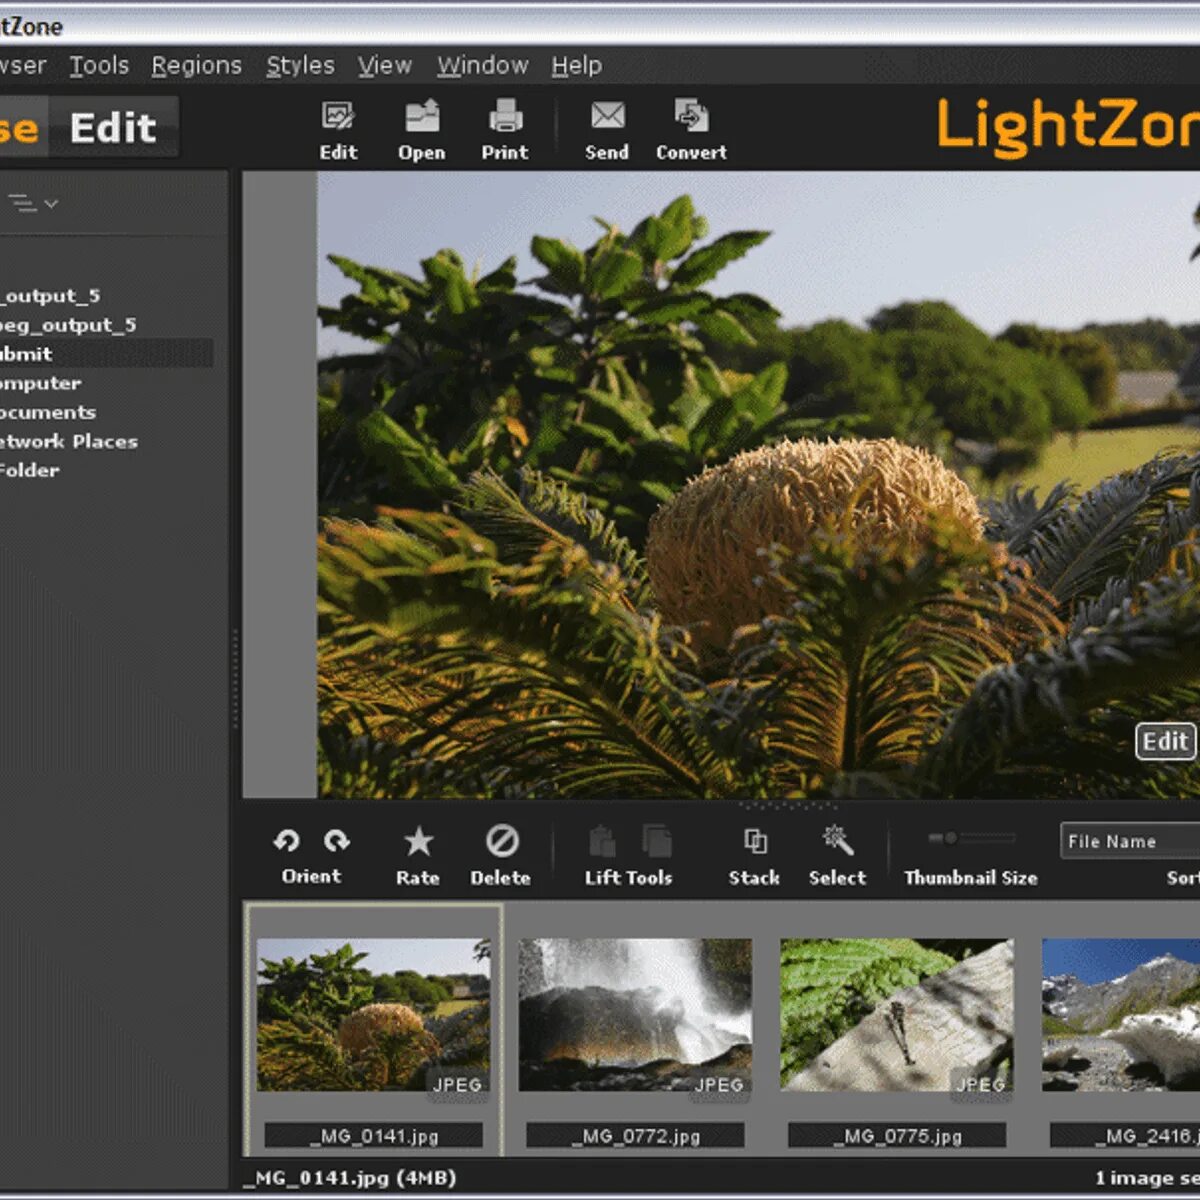This screenshot has height=1200, width=1200.
Task: Print the selected image
Action: click(x=505, y=131)
